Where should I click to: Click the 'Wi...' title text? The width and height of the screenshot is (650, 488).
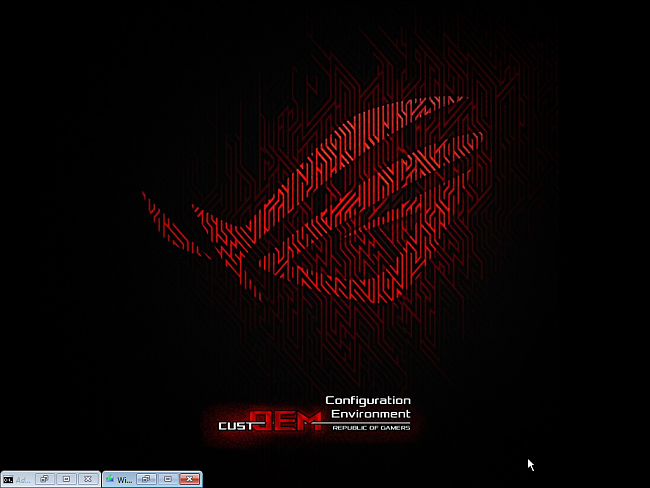[124, 480]
